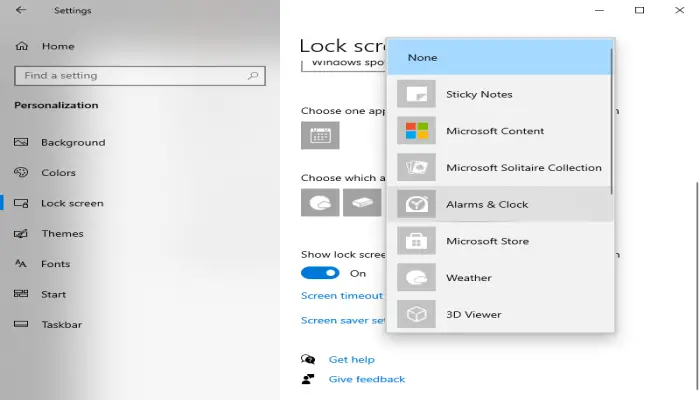Image resolution: width=700 pixels, height=400 pixels.
Task: Open the Start settings page
Action: 54,294
